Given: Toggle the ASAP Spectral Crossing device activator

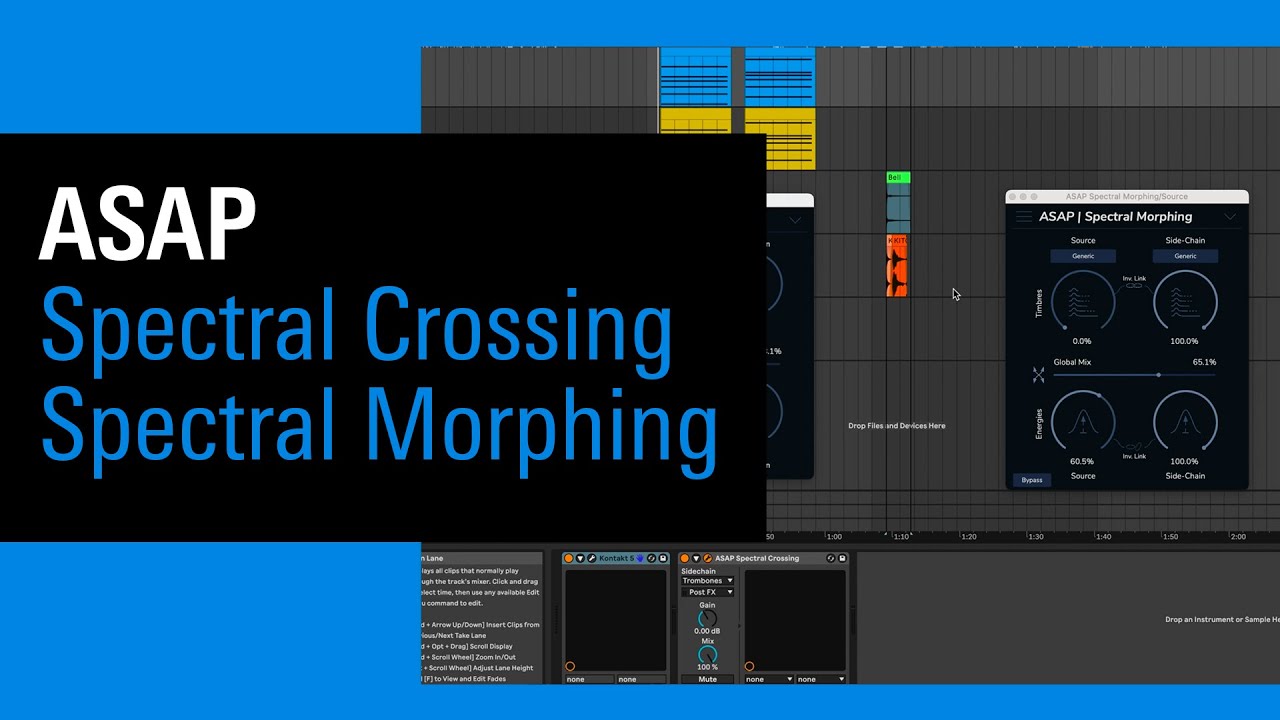Looking at the screenshot, I should (x=684, y=558).
